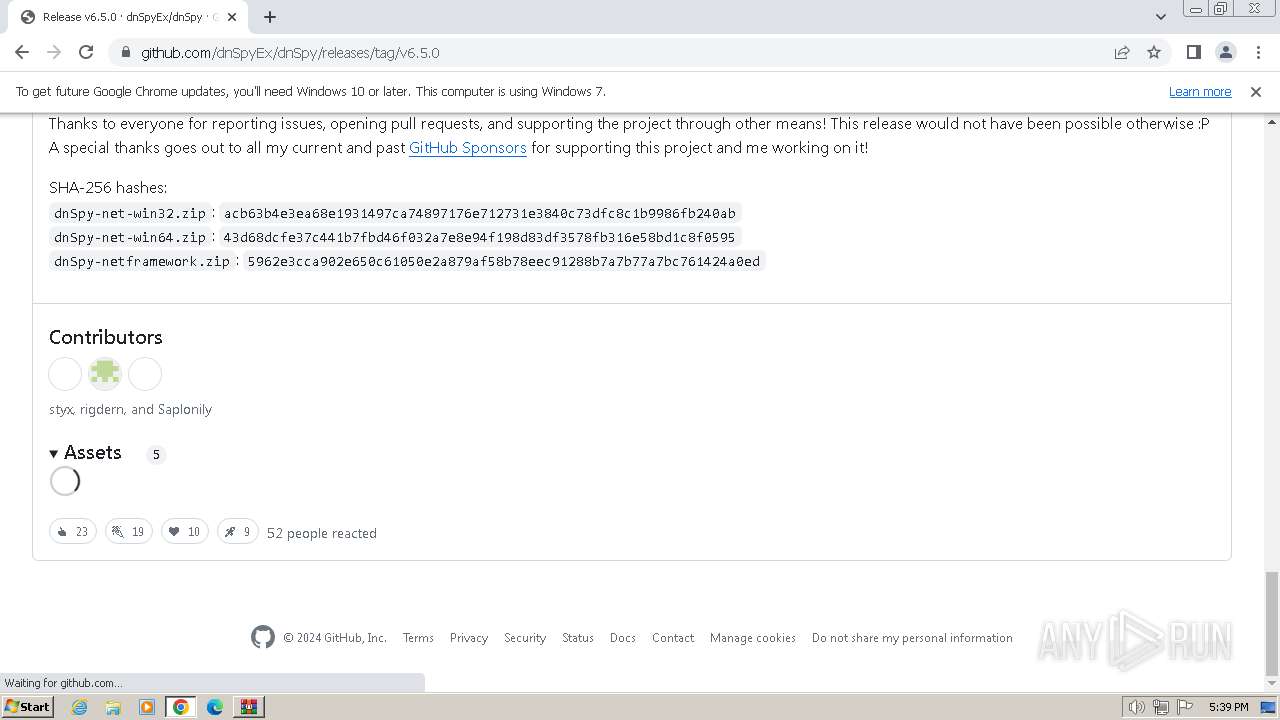Open the Learn more link
The image size is (1280, 720).
click(x=1200, y=91)
